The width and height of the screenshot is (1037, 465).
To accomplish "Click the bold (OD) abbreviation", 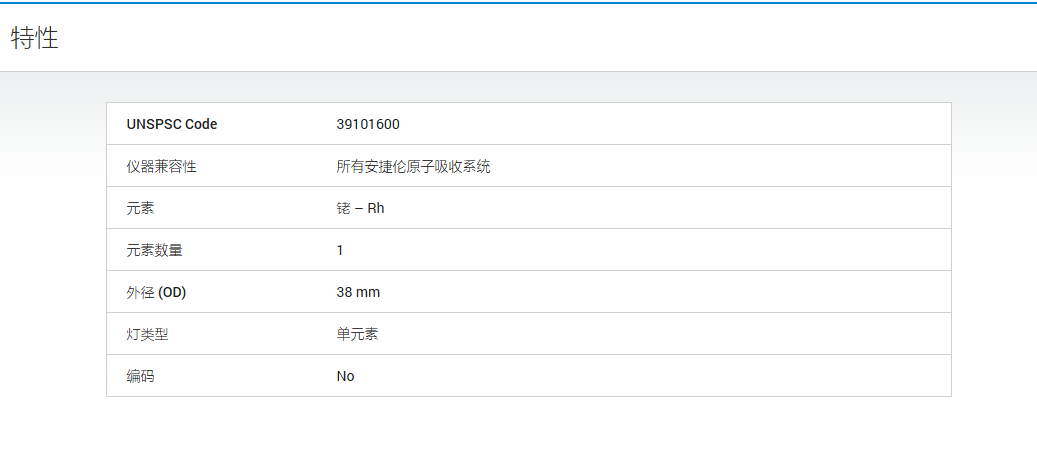I will click(172, 292).
